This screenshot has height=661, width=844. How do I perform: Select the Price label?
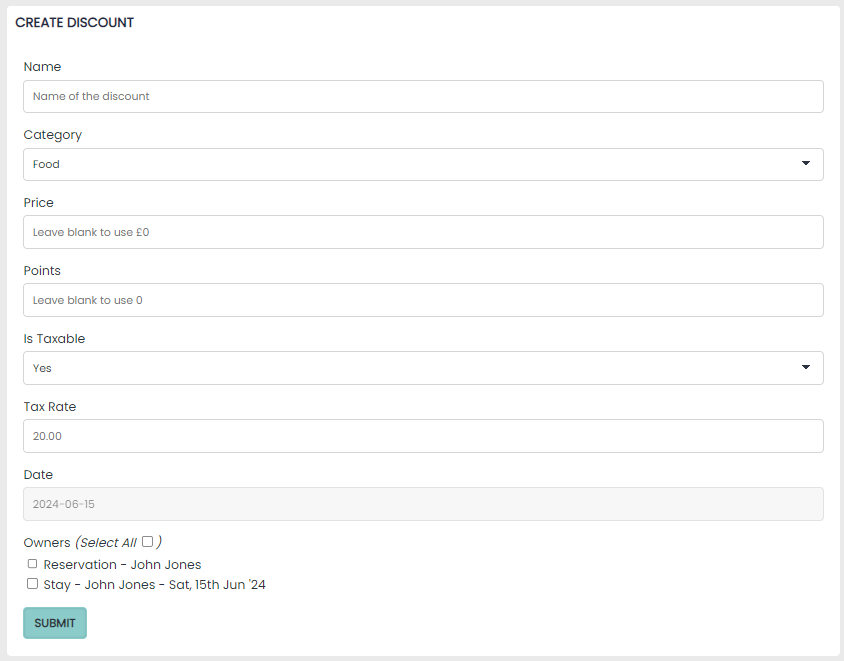(39, 203)
